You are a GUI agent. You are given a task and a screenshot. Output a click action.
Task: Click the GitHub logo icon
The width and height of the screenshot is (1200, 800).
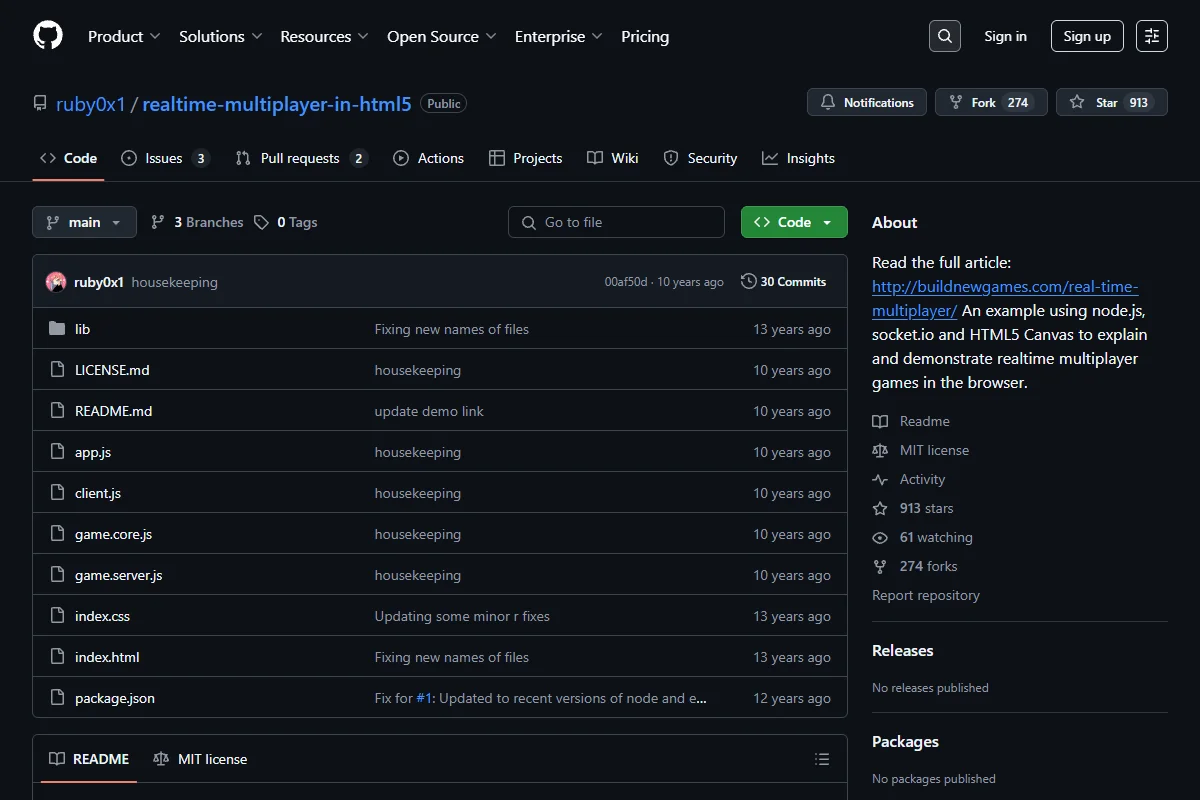(48, 36)
